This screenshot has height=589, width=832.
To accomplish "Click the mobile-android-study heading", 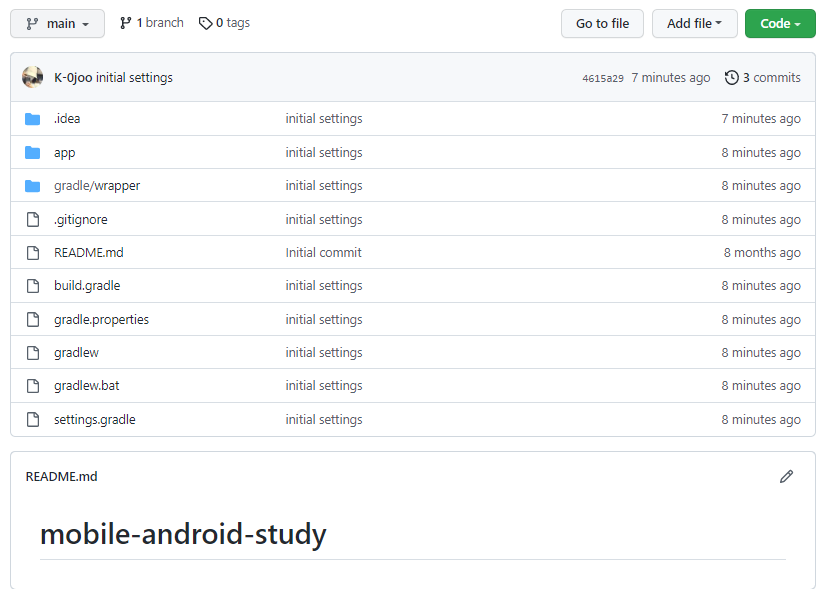I will click(183, 534).
